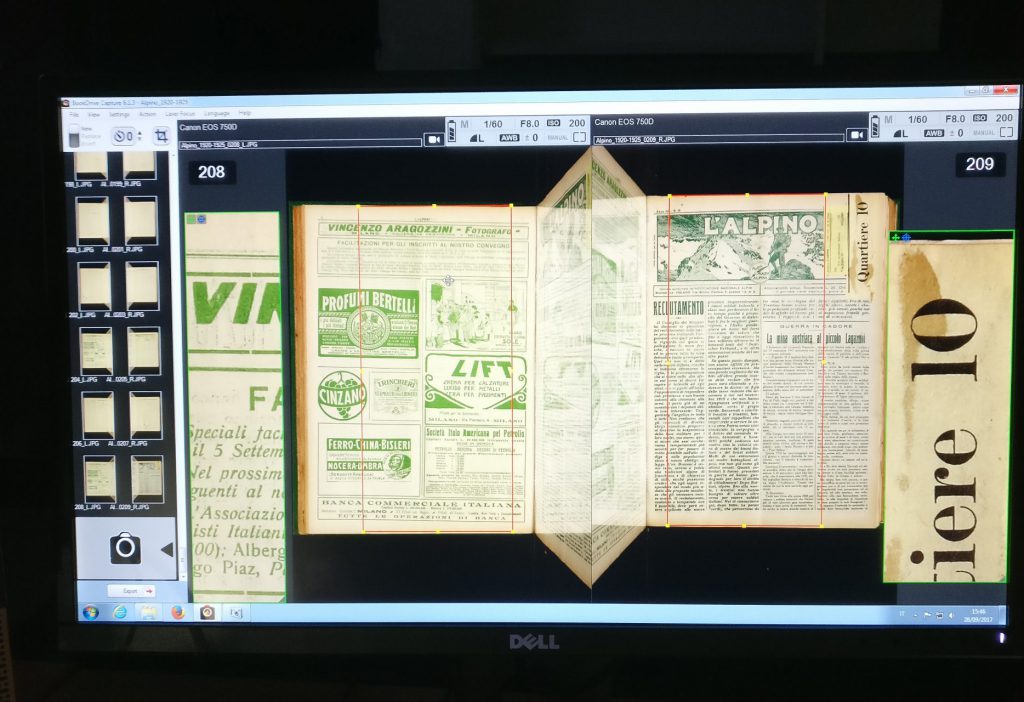Click right Canon EOS 750D camera label
The height and width of the screenshot is (702, 1024).
(624, 122)
